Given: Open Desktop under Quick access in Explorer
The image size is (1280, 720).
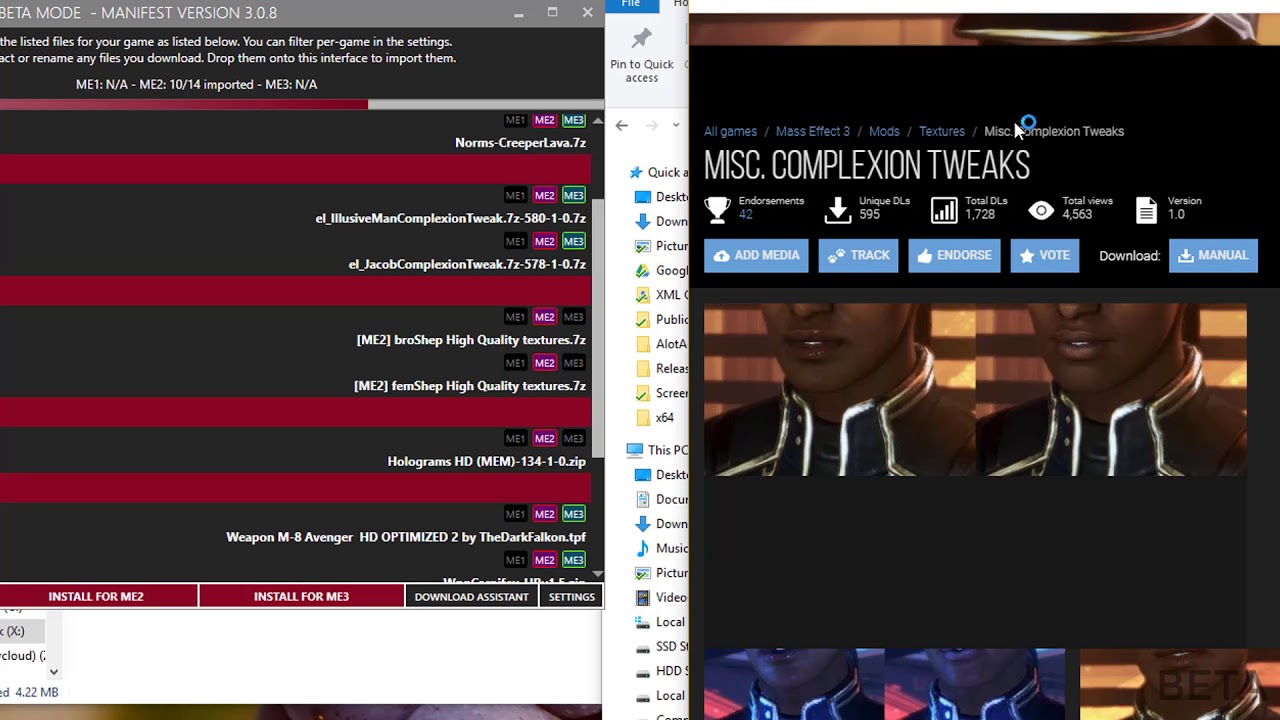Looking at the screenshot, I should point(662,197).
